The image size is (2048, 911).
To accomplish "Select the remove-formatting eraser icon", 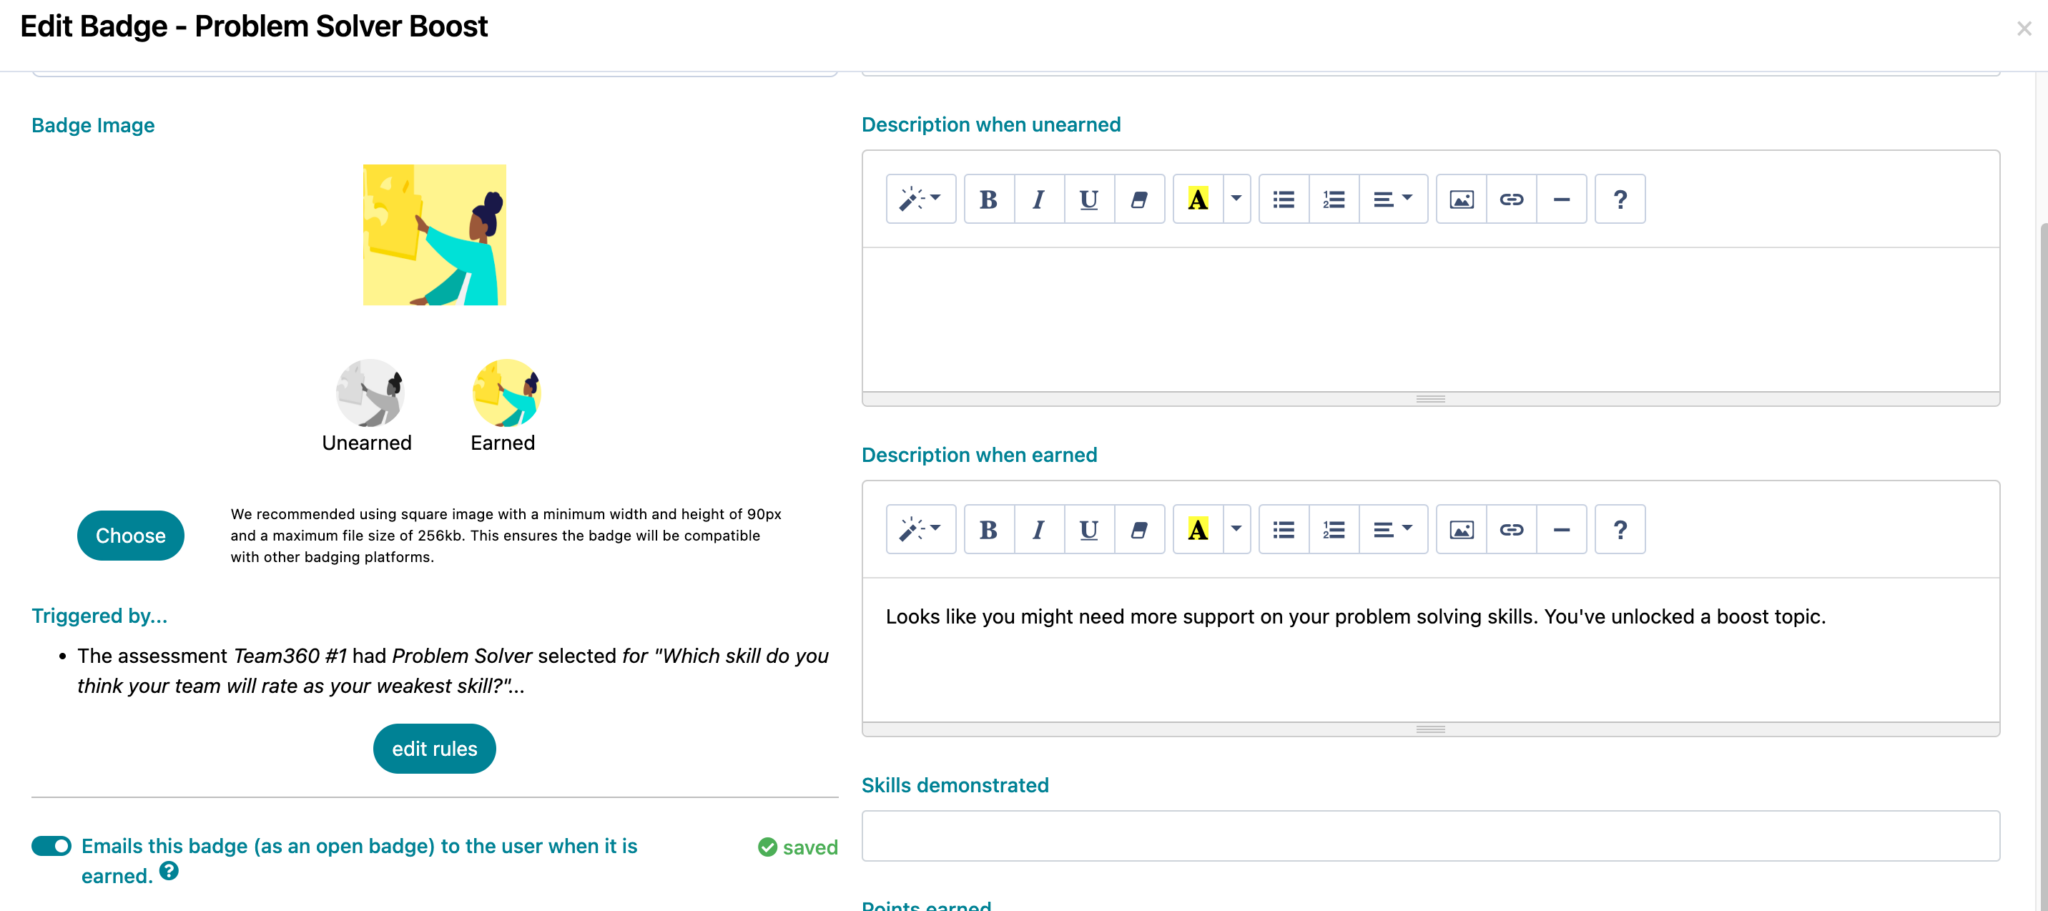I will (x=1139, y=199).
